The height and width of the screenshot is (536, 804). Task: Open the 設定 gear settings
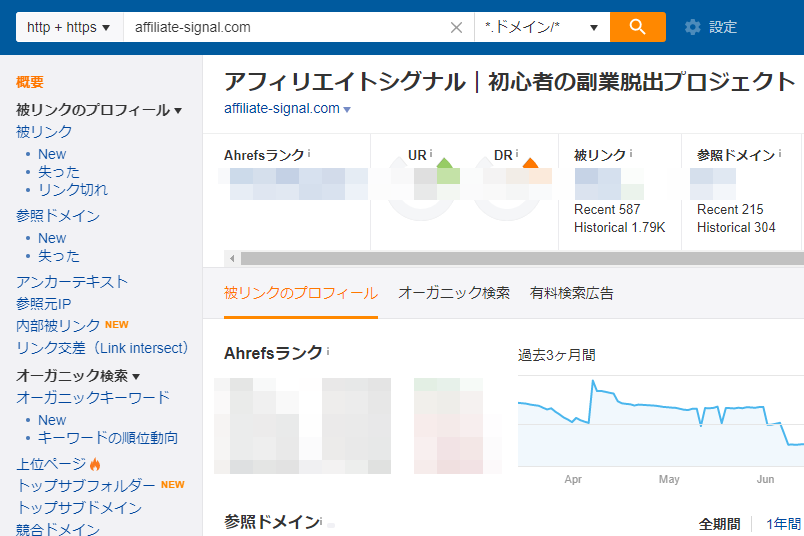click(x=711, y=27)
